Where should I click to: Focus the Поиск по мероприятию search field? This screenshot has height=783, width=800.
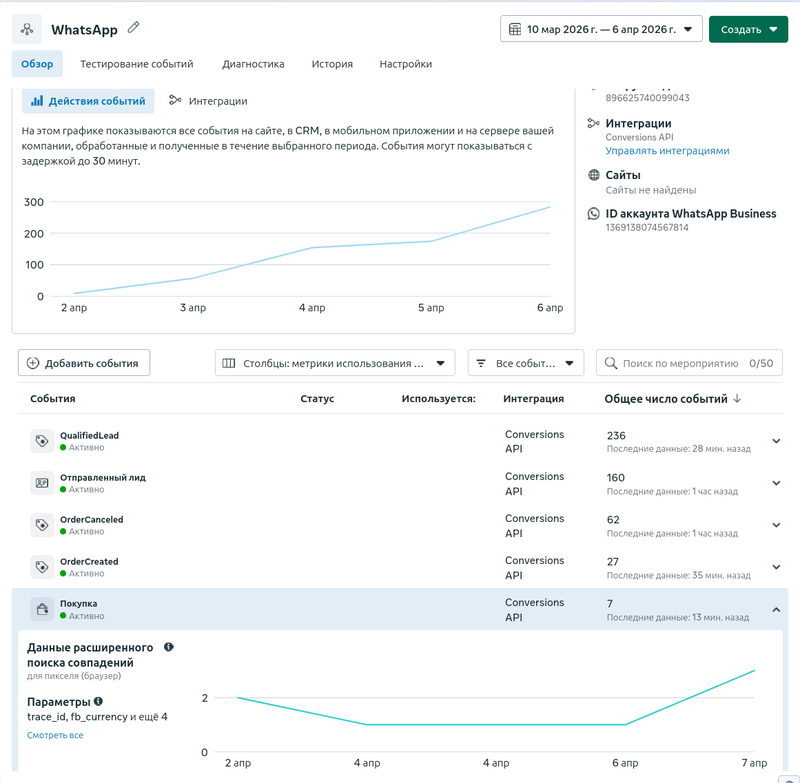click(689, 363)
